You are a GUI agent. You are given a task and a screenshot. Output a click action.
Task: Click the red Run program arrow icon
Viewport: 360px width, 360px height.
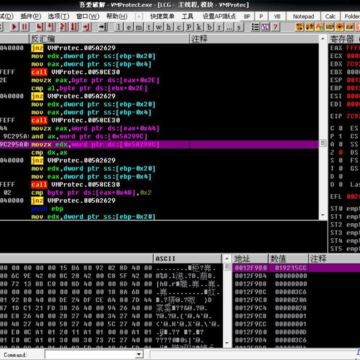(14, 27)
